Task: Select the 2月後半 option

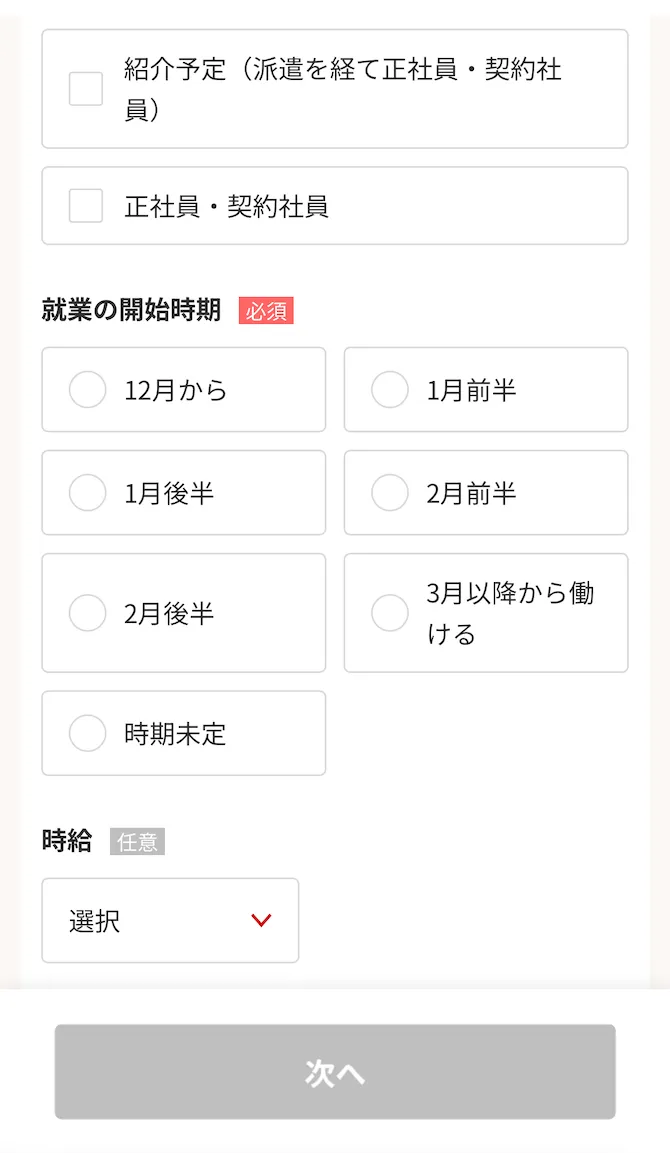Action: tap(87, 613)
